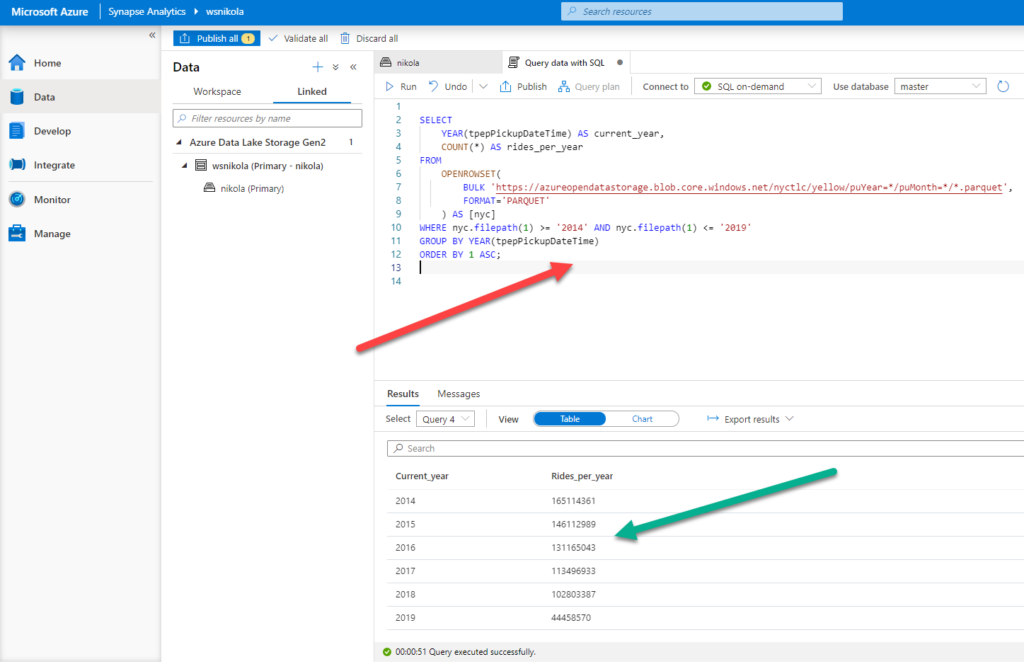Click Synapse Analytics breadcrumb link

[147, 12]
